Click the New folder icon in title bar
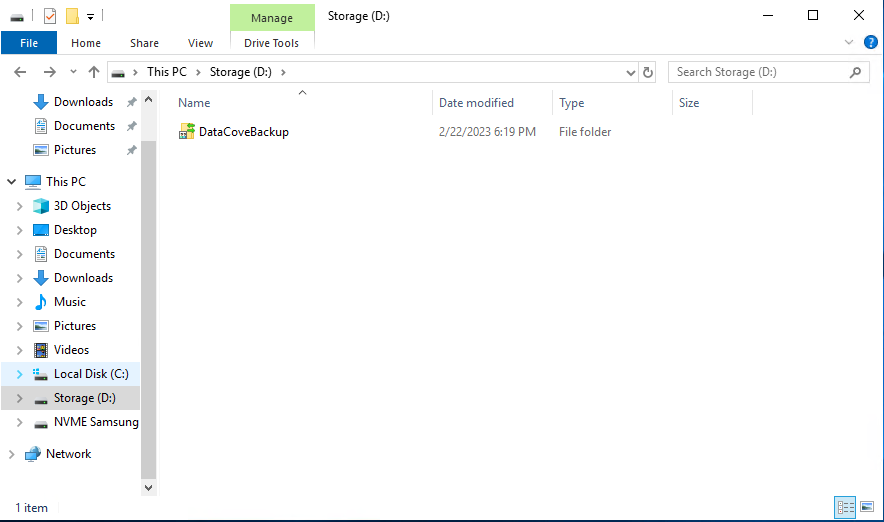 click(72, 16)
